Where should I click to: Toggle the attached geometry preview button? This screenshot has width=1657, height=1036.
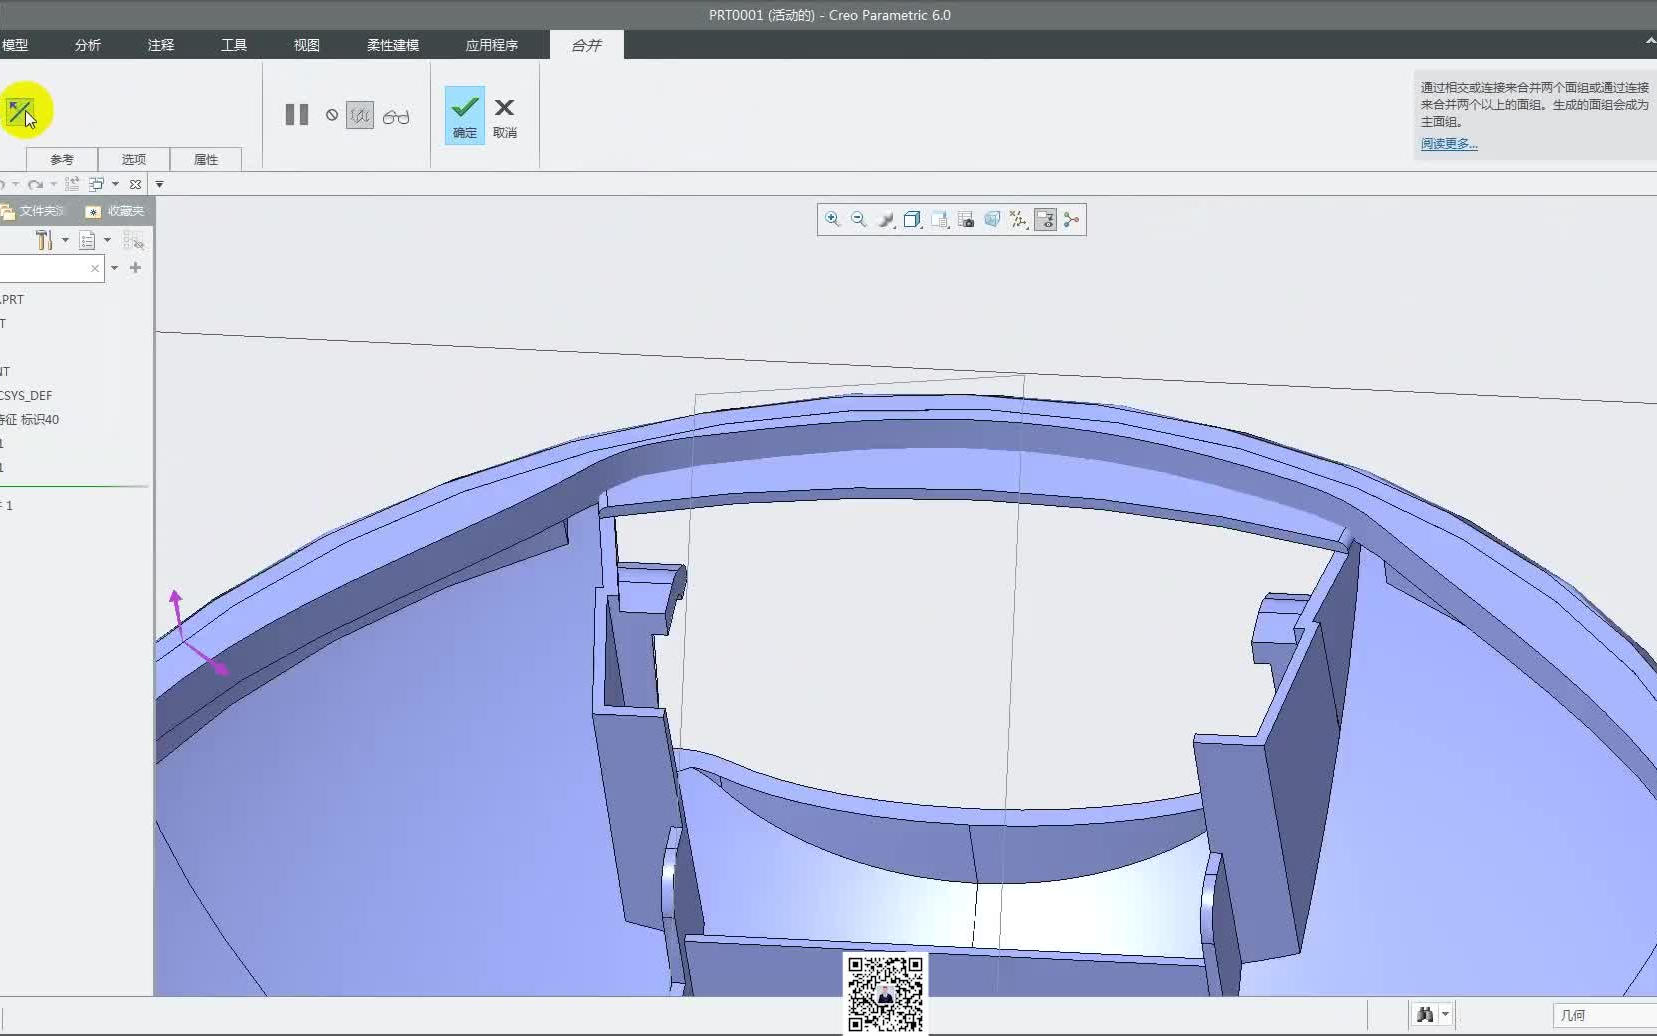point(360,115)
